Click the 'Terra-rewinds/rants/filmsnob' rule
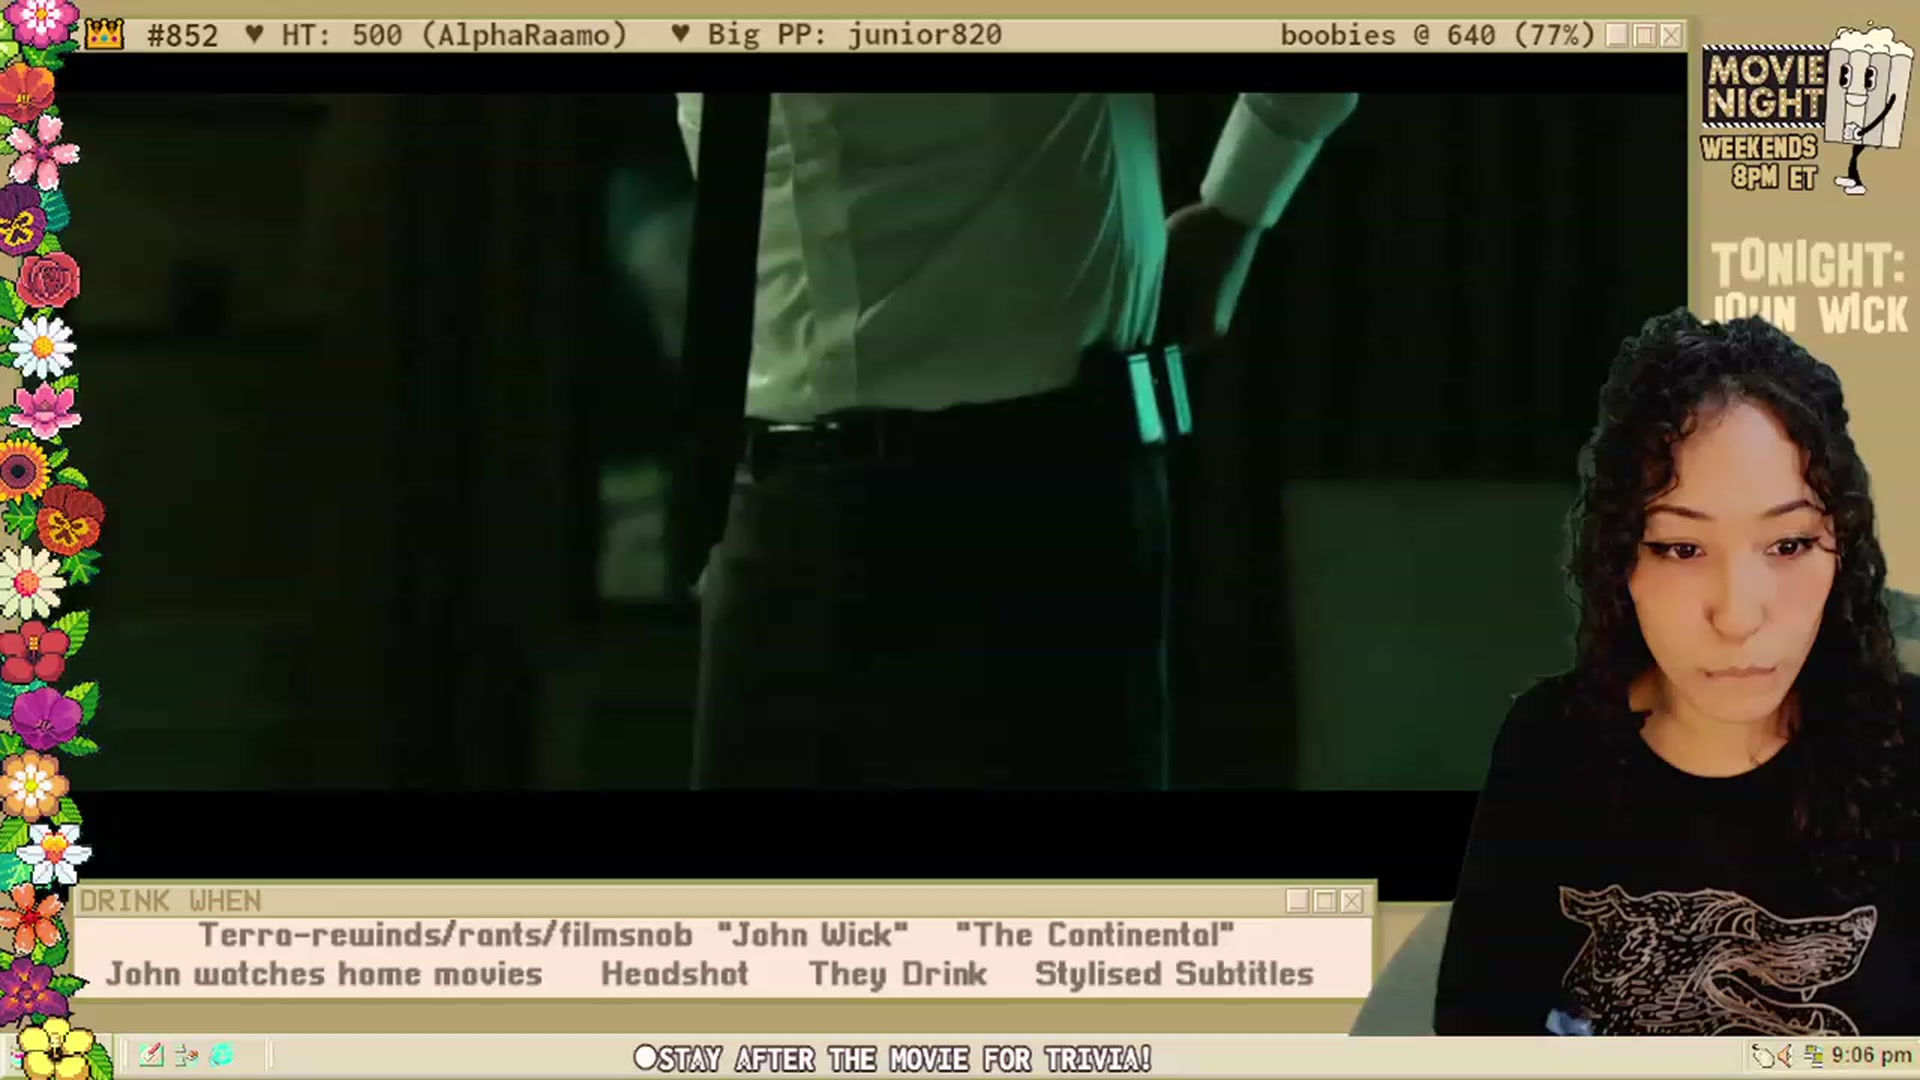 [x=446, y=935]
